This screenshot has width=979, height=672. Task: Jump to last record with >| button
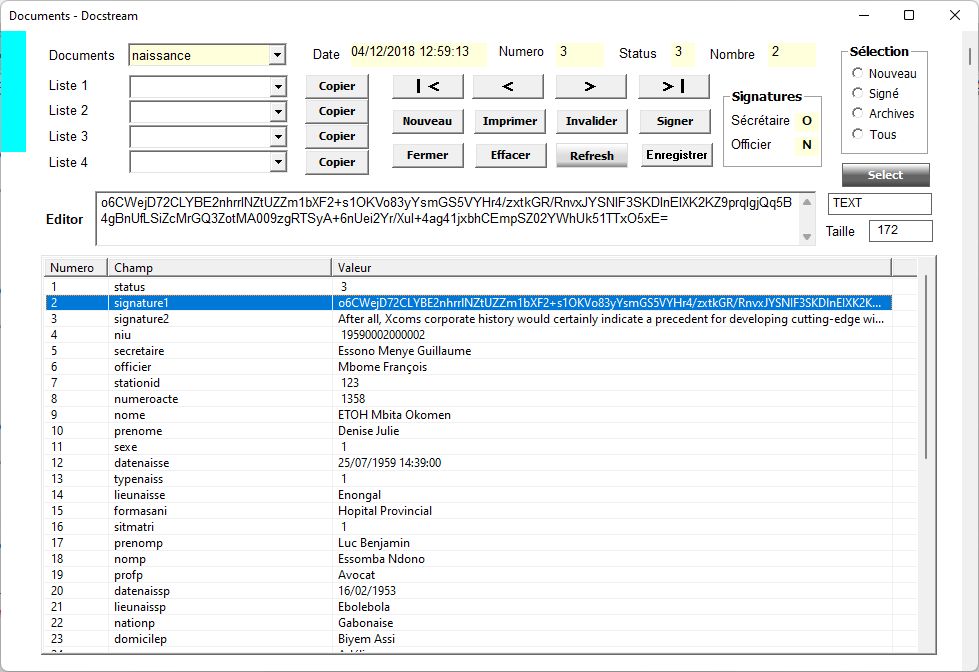[x=673, y=87]
